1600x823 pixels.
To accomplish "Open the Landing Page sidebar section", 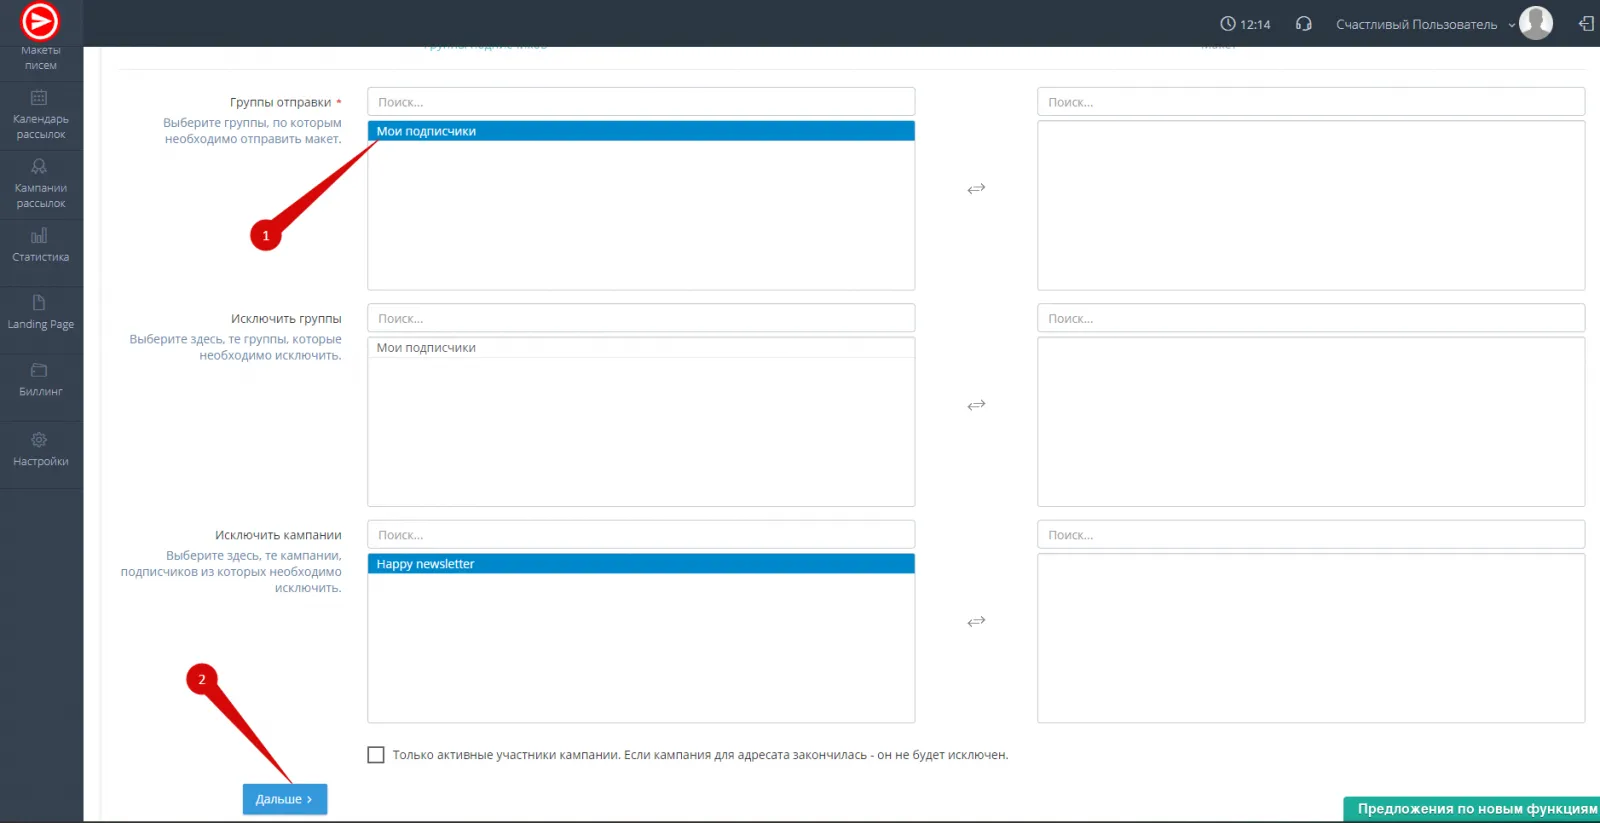I will click(40, 311).
